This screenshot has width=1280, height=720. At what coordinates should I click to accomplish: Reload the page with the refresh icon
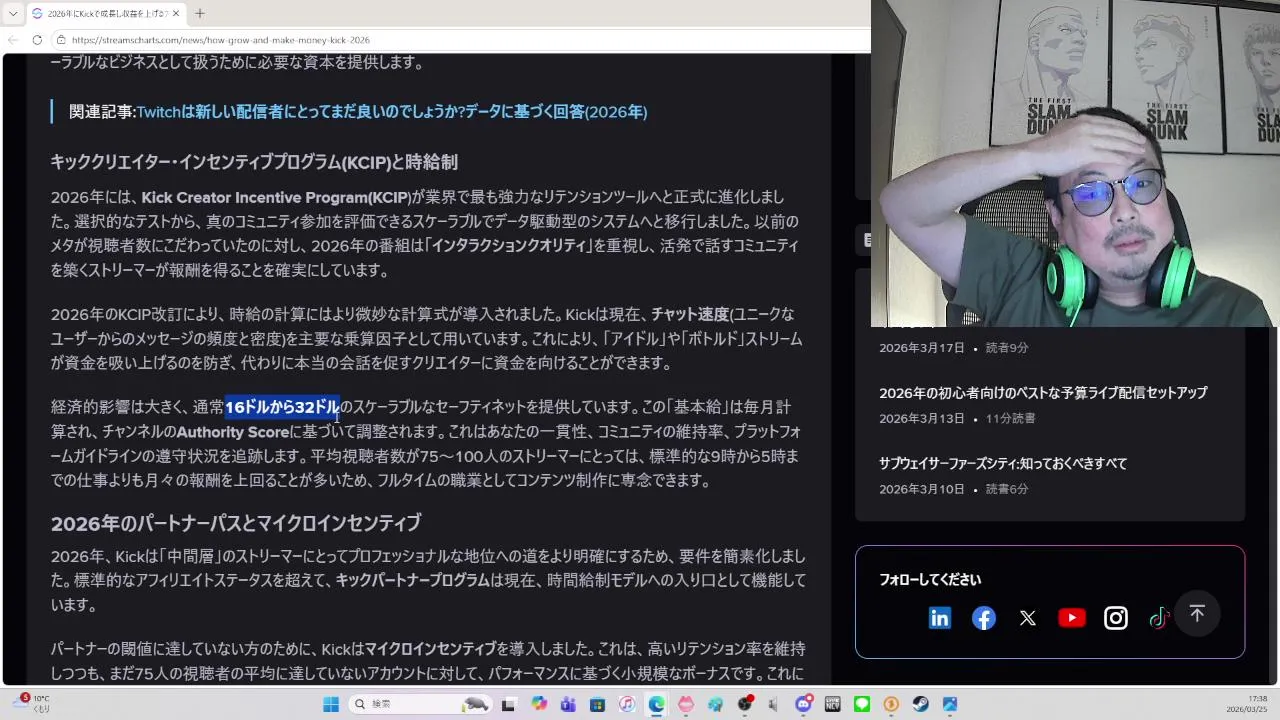pyautogui.click(x=37, y=40)
